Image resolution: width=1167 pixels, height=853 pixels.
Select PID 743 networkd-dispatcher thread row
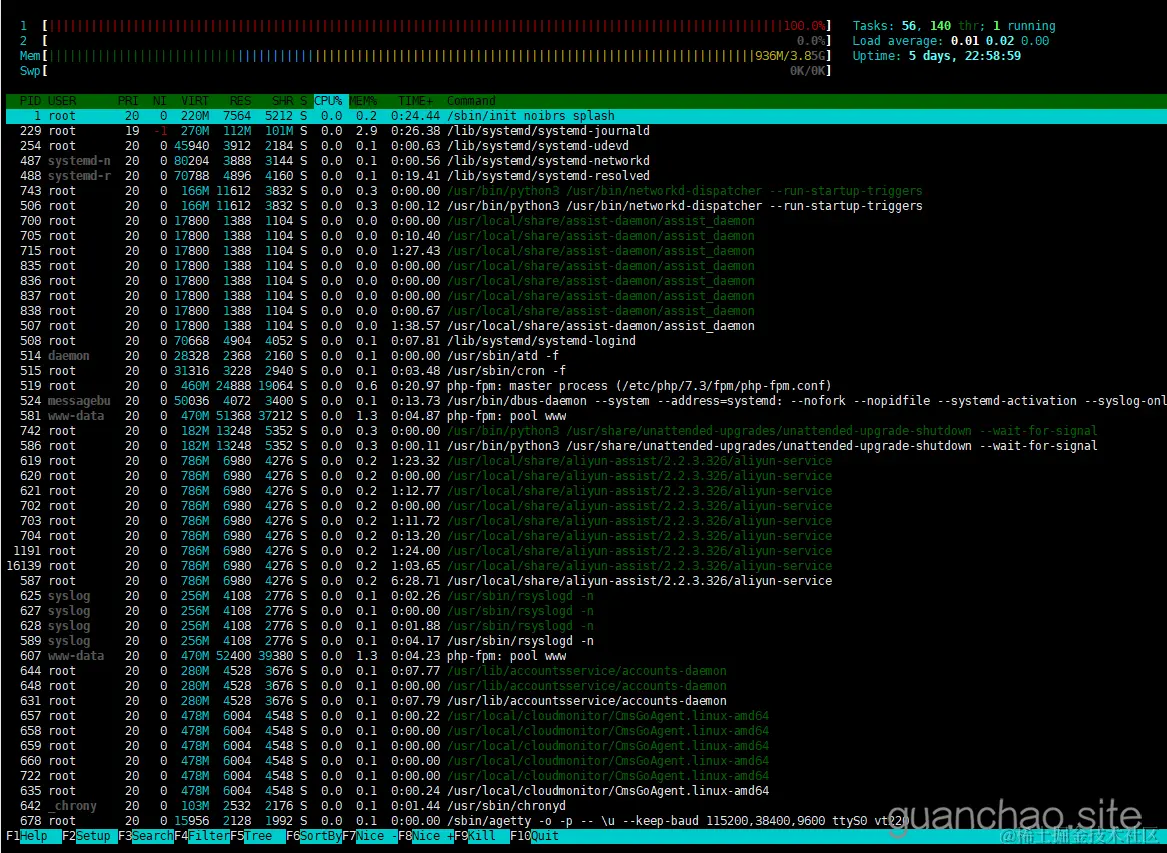[x=586, y=191]
